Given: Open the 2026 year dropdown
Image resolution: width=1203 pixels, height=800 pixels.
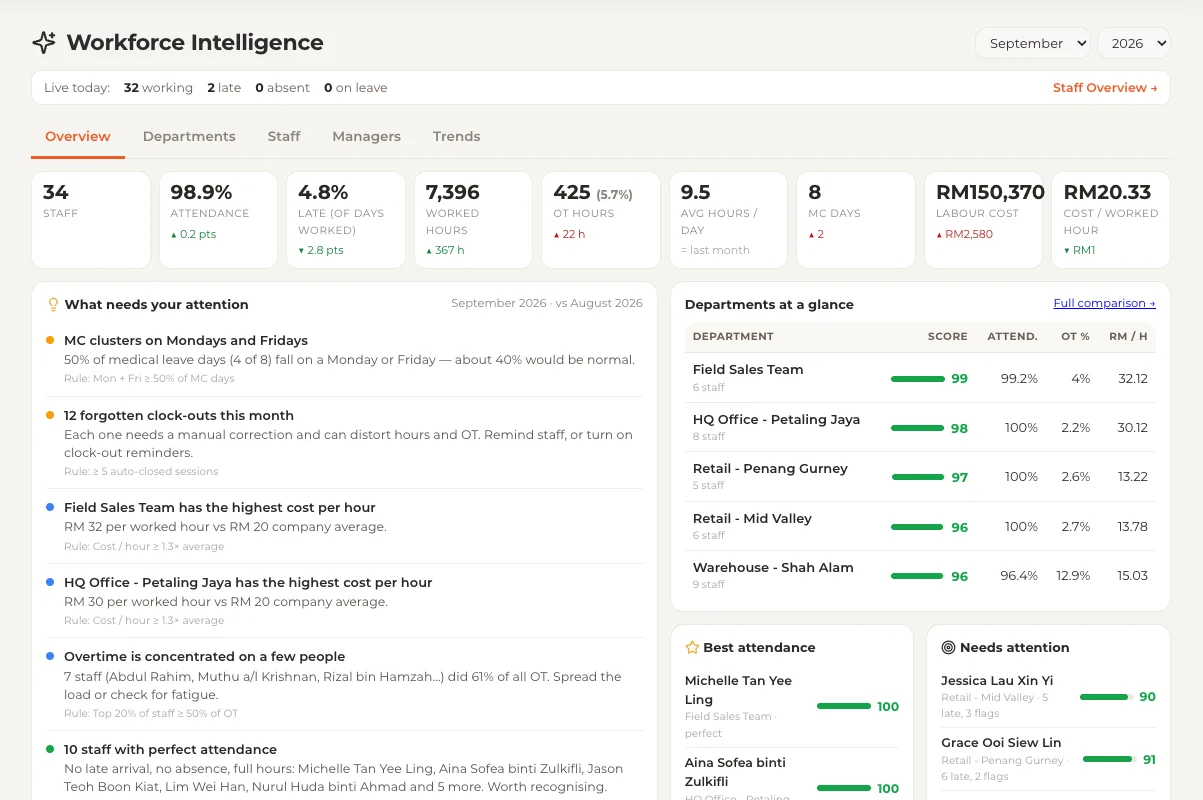Looking at the screenshot, I should (1134, 43).
